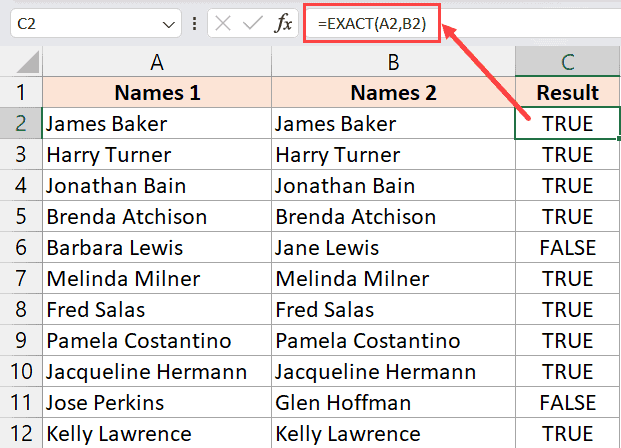This screenshot has width=621, height=448.
Task: Click the Glen Hoffman cell
Action: pyautogui.click(x=393, y=403)
